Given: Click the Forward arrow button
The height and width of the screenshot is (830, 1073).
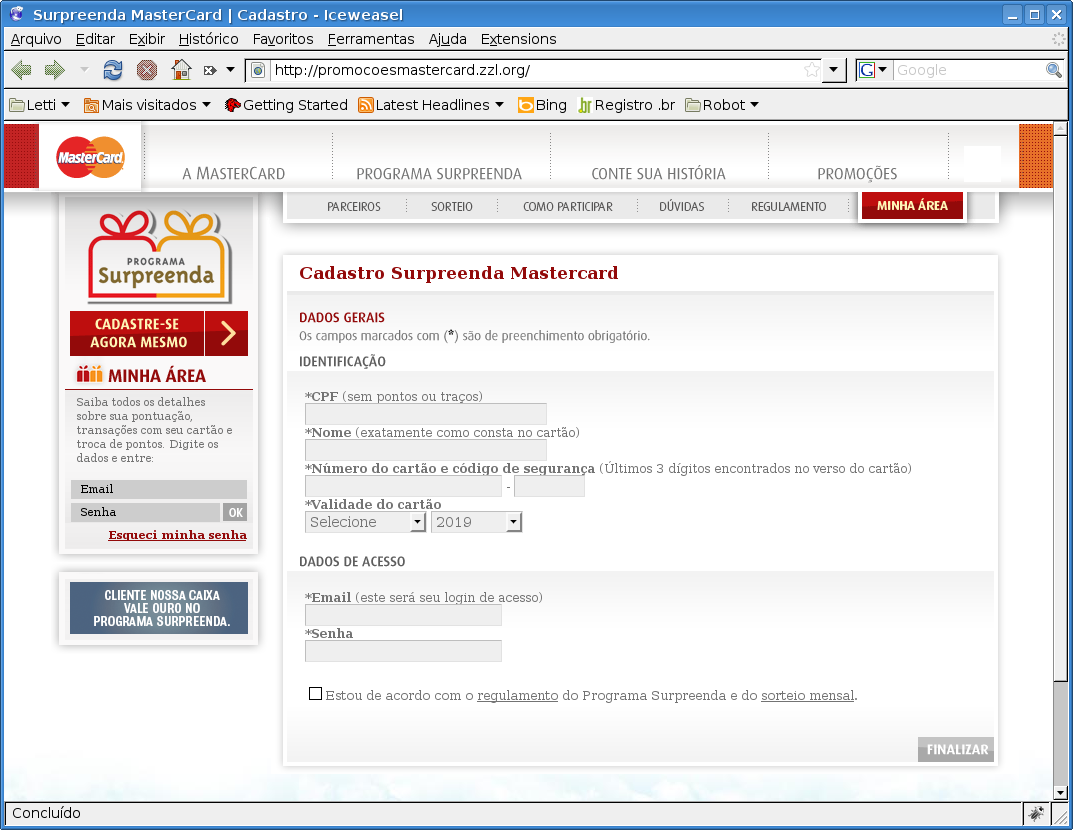Looking at the screenshot, I should click(55, 70).
